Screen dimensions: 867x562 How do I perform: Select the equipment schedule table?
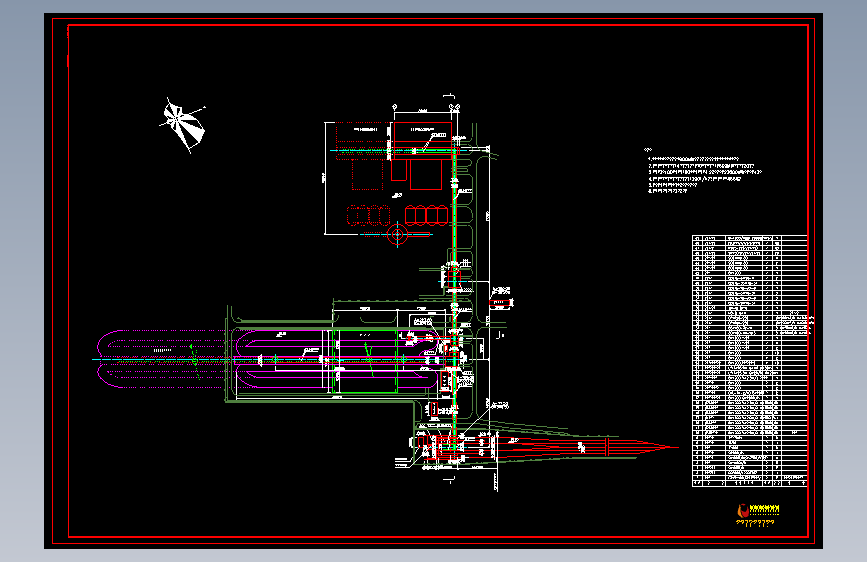pyautogui.click(x=750, y=361)
